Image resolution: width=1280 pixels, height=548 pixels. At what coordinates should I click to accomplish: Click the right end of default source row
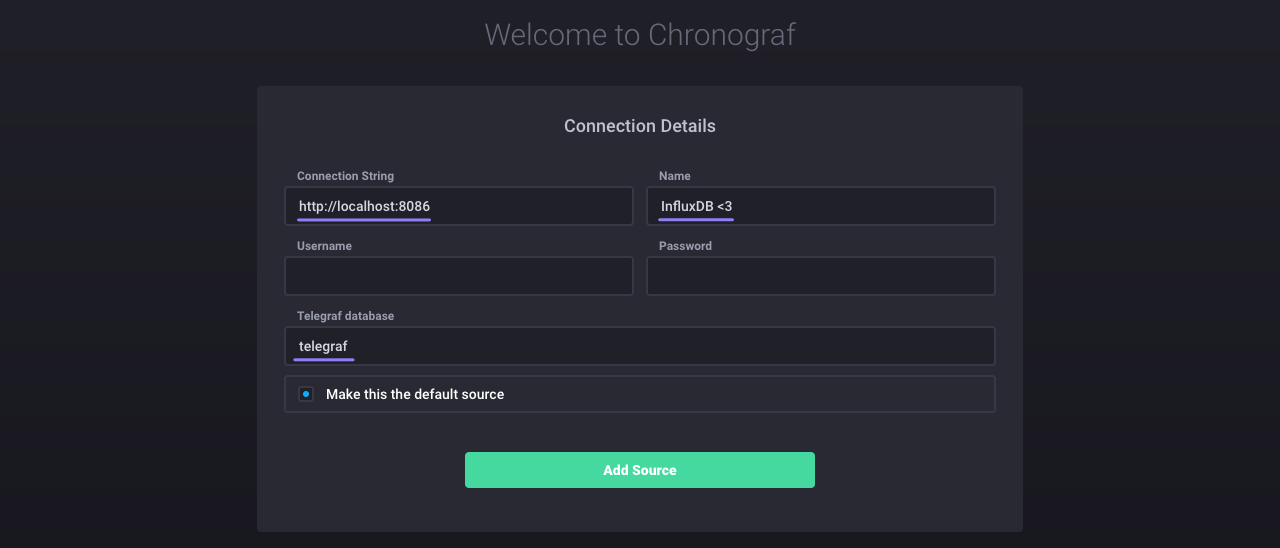[x=960, y=394]
